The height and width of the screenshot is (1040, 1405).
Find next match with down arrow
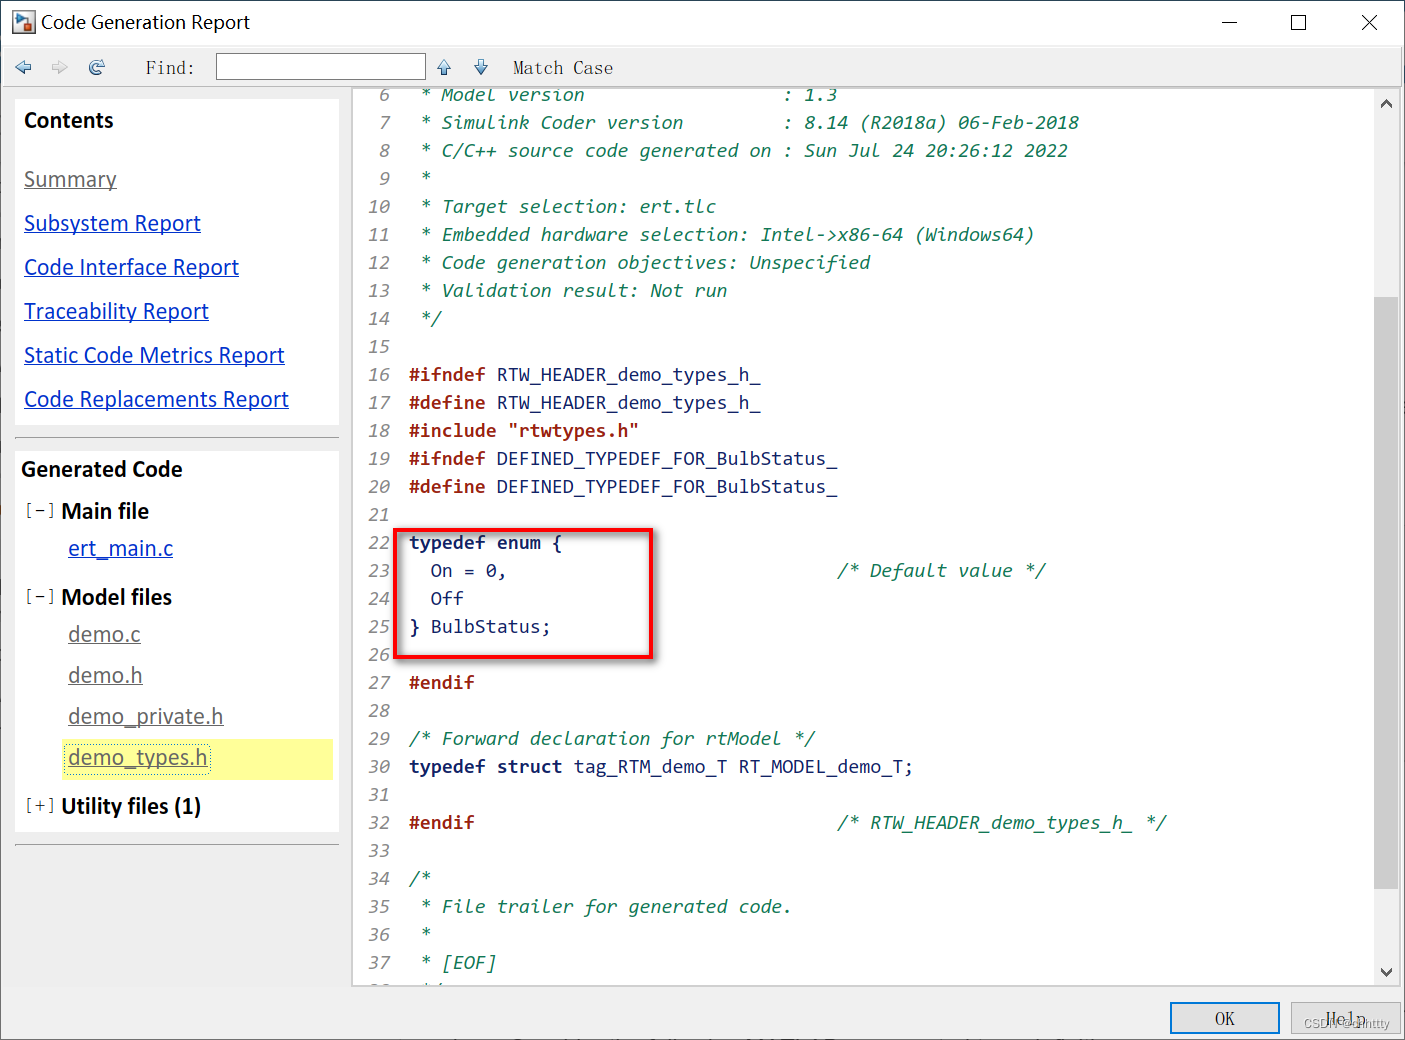point(481,67)
